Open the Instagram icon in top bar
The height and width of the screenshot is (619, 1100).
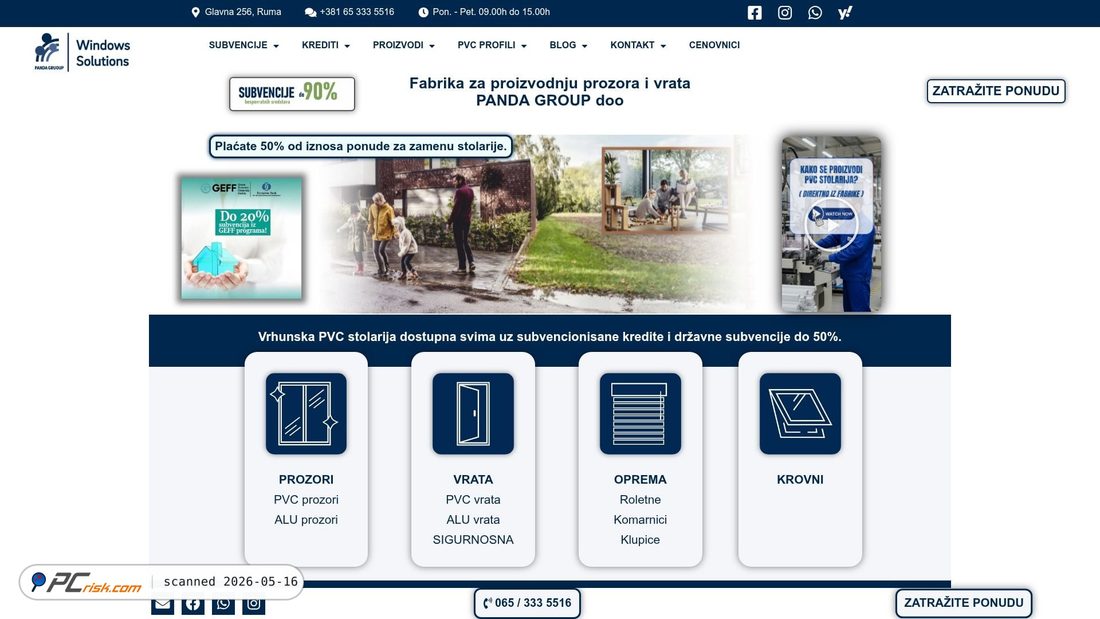click(x=784, y=13)
